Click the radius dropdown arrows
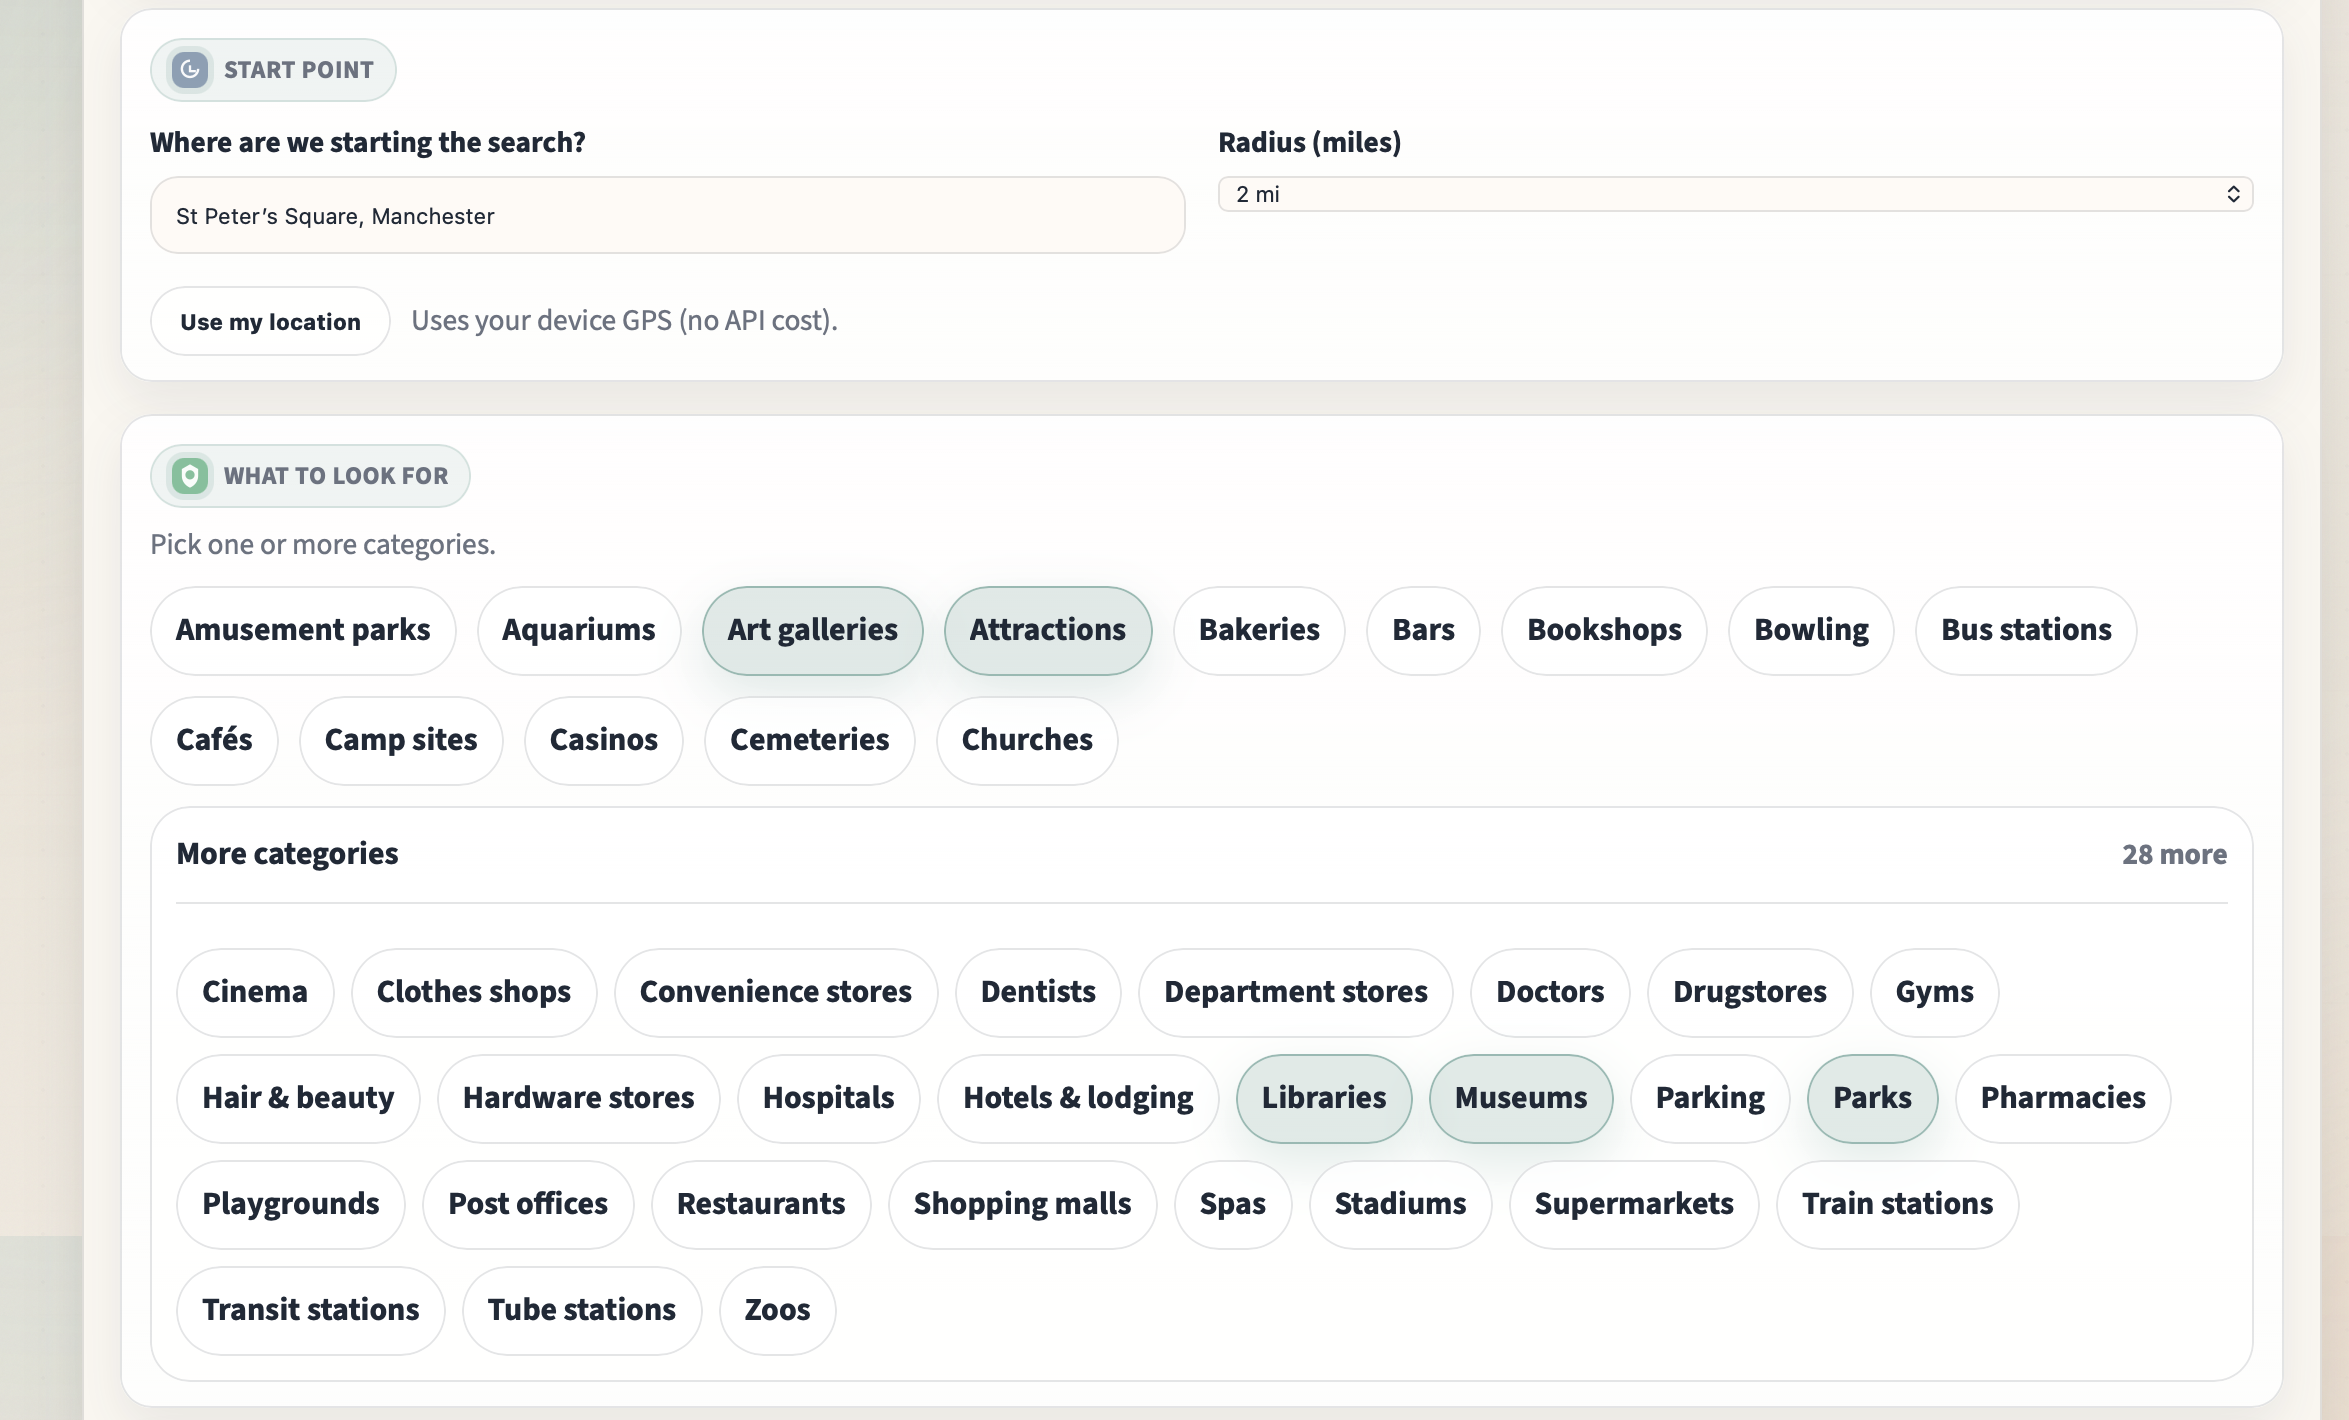The image size is (2349, 1420). 2233,194
